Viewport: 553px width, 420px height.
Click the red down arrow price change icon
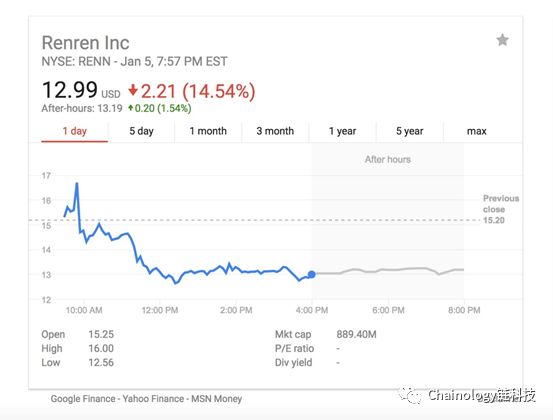click(133, 90)
